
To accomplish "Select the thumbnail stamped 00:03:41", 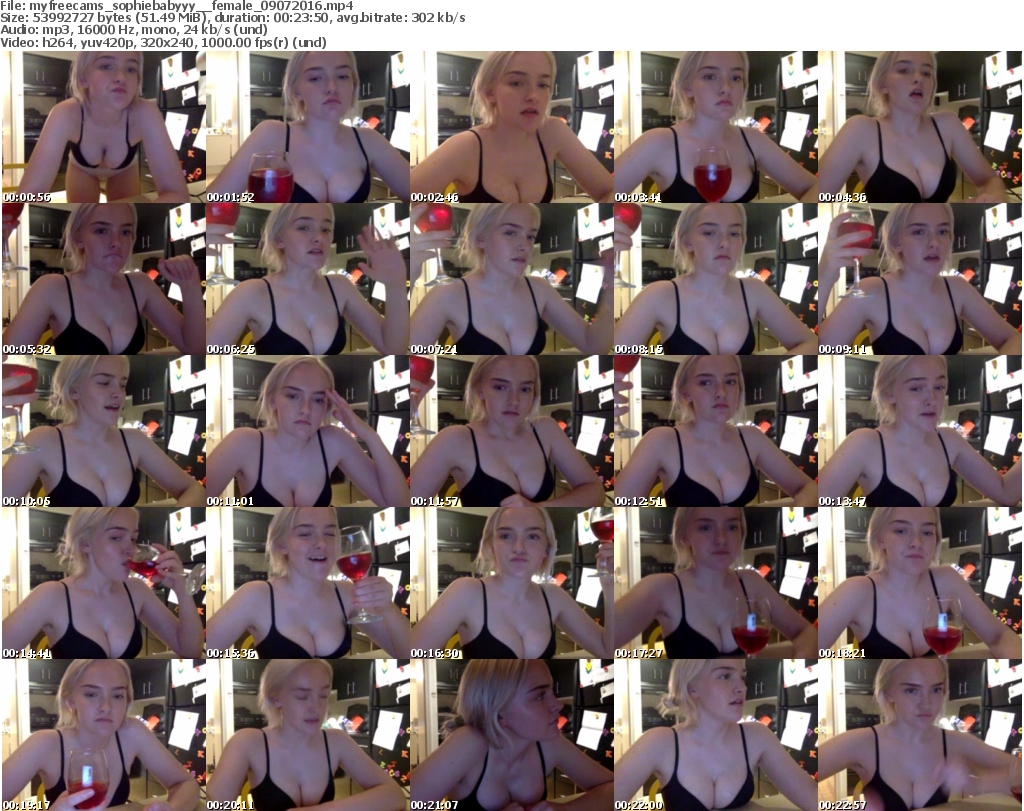I will click(x=716, y=127).
